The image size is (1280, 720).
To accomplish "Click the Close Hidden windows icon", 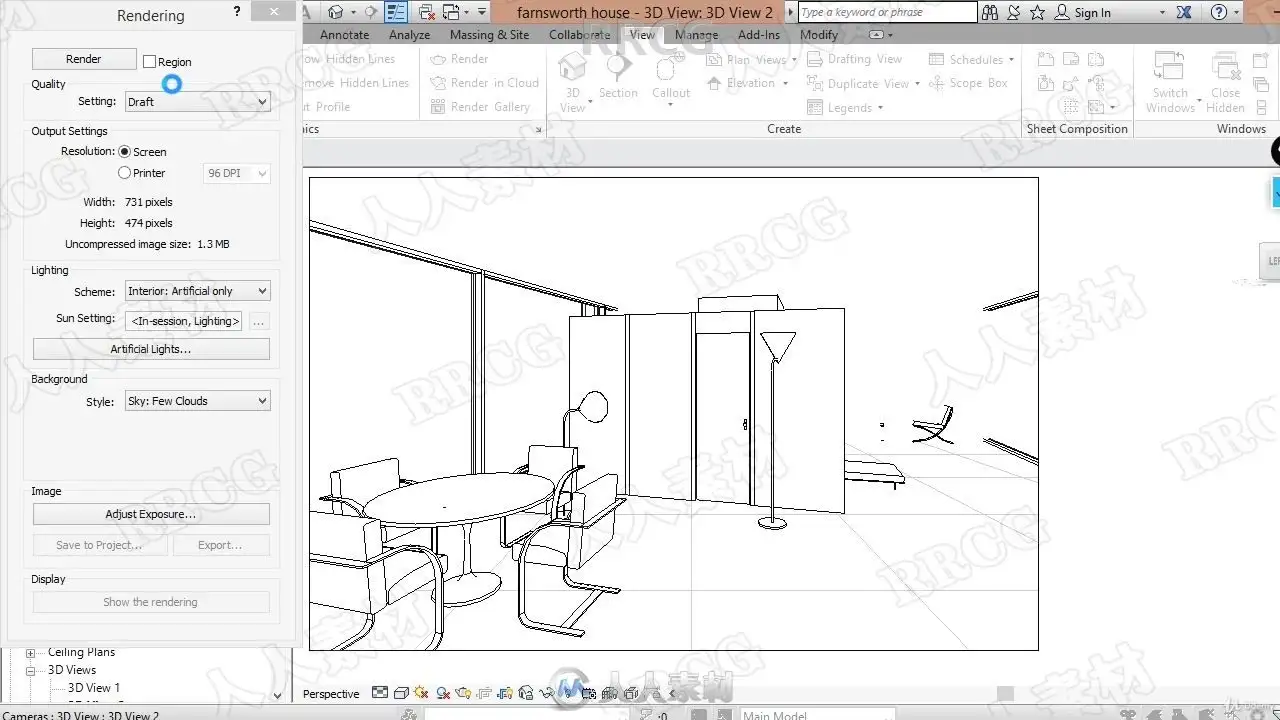I will (x=1225, y=67).
